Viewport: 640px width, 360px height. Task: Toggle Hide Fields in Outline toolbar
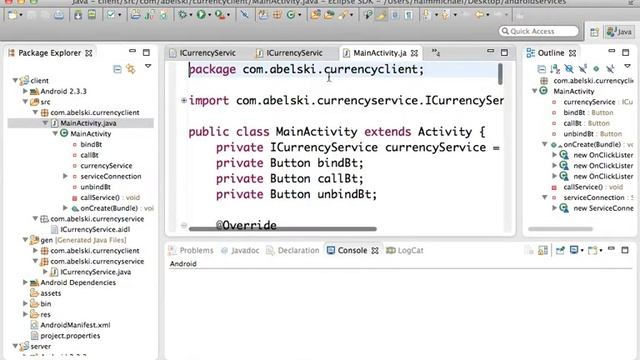click(x=569, y=69)
